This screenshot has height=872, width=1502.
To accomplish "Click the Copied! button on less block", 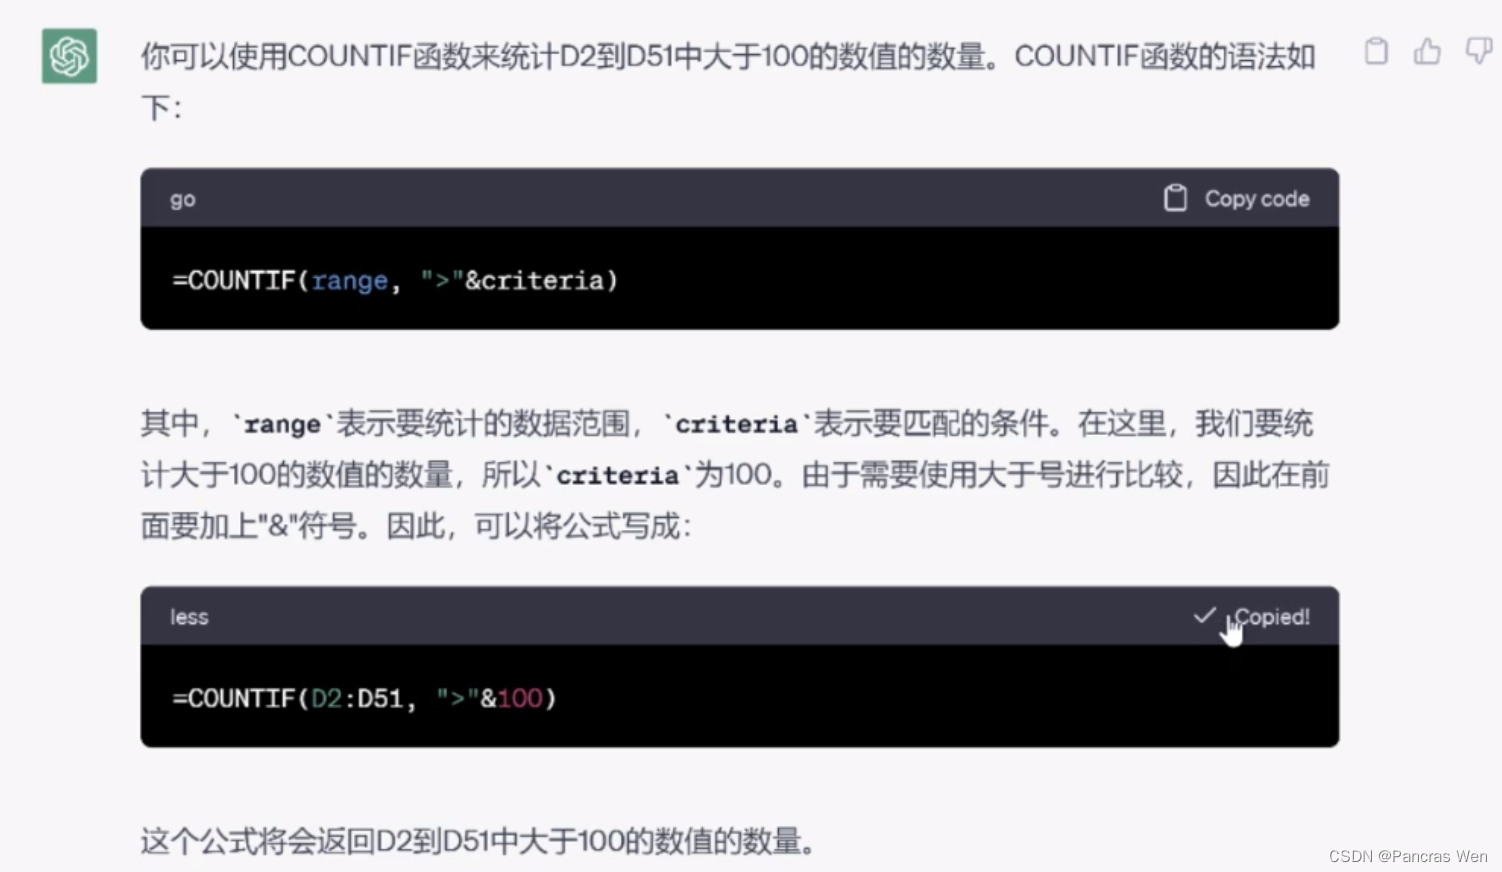I will (1252, 616).
